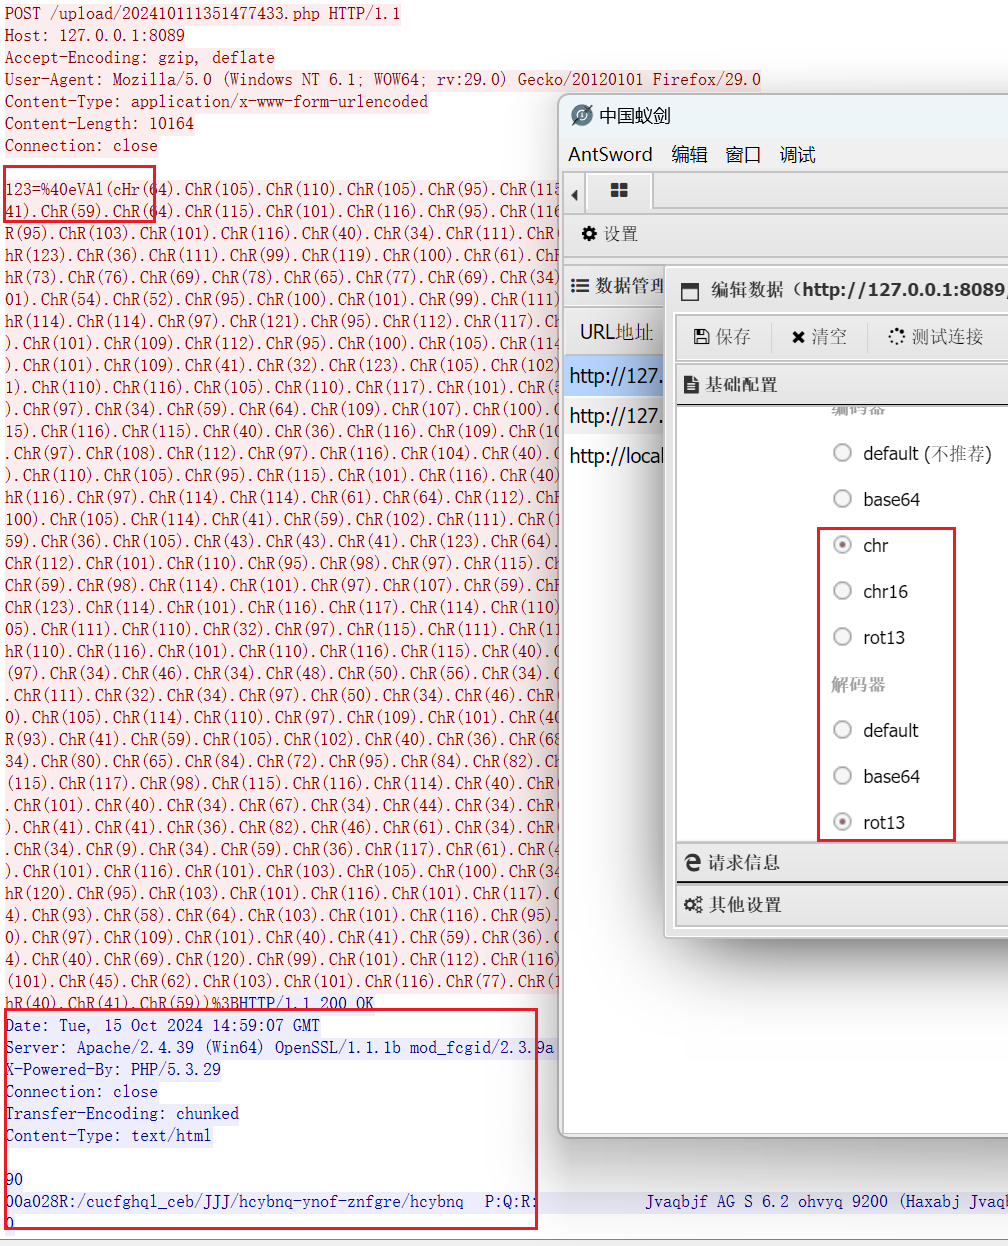
Task: Expand the 其他设置 section
Action: pyautogui.click(x=842, y=905)
